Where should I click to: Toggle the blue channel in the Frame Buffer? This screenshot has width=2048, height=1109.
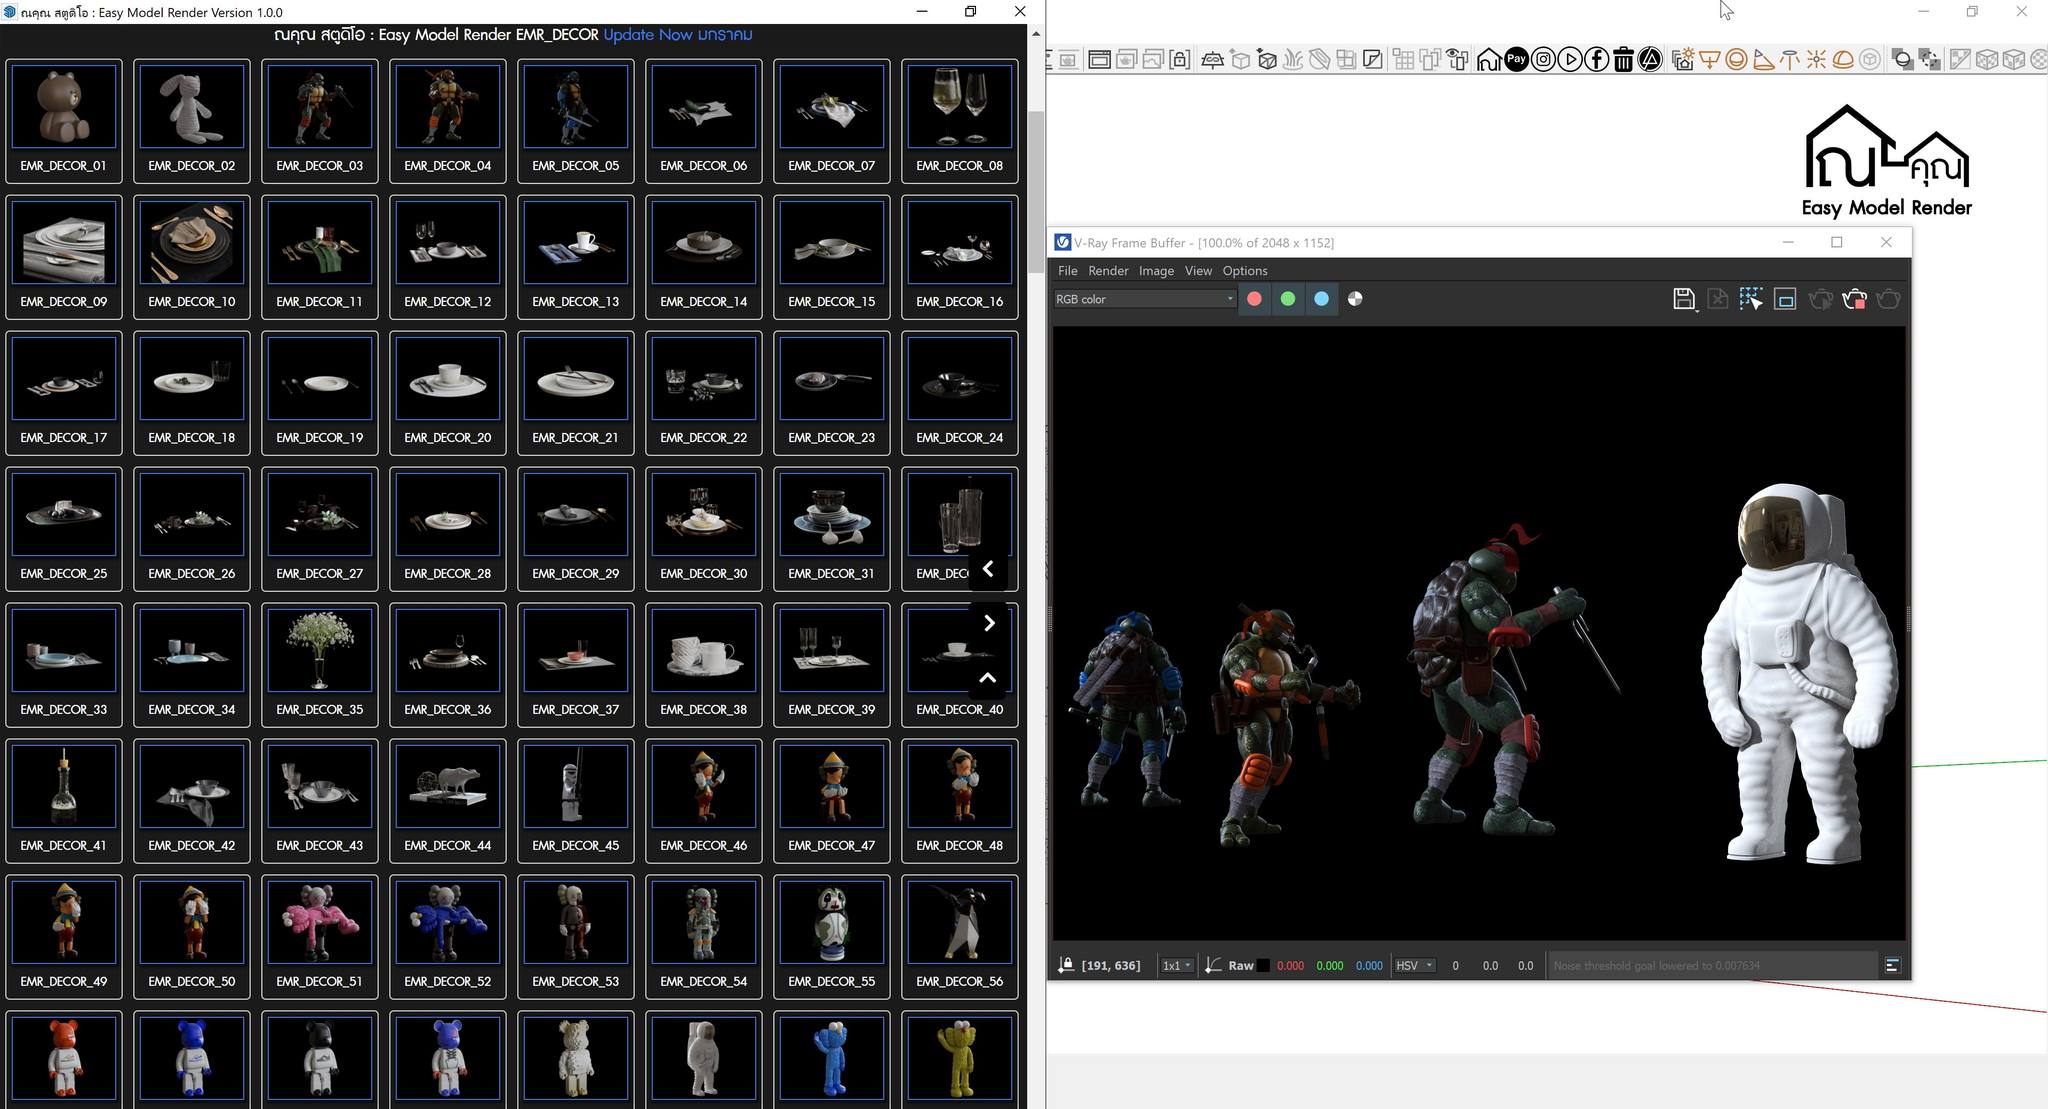point(1321,299)
